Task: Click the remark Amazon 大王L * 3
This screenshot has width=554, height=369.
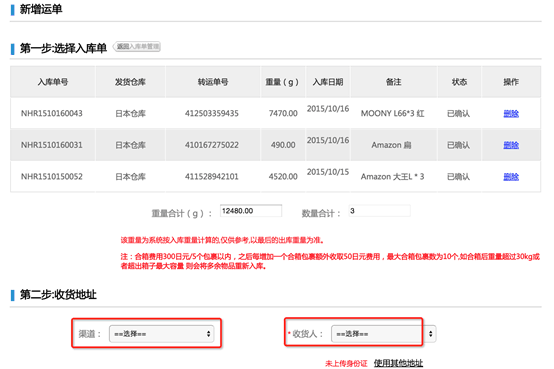Action: [x=392, y=176]
